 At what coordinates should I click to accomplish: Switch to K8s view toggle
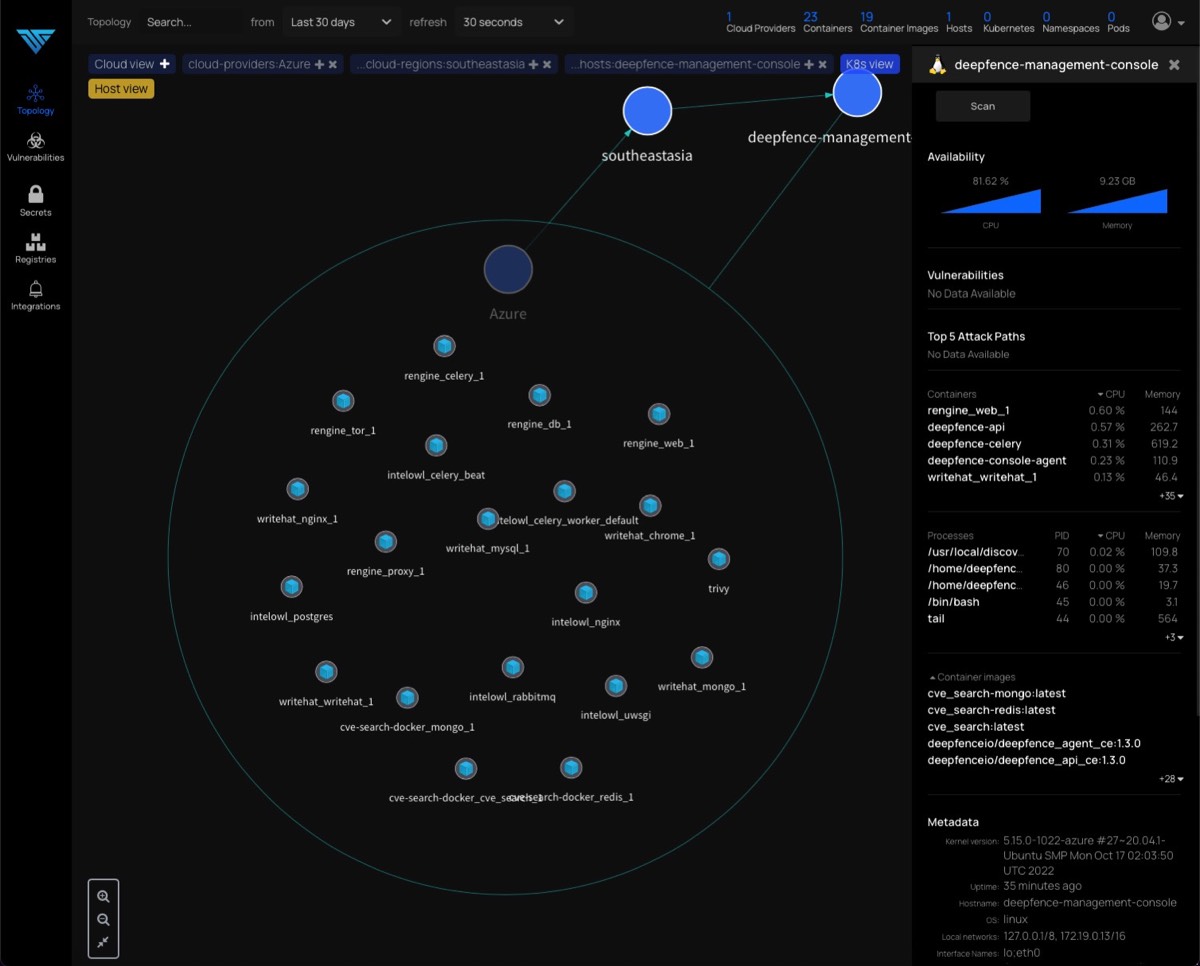pos(869,64)
